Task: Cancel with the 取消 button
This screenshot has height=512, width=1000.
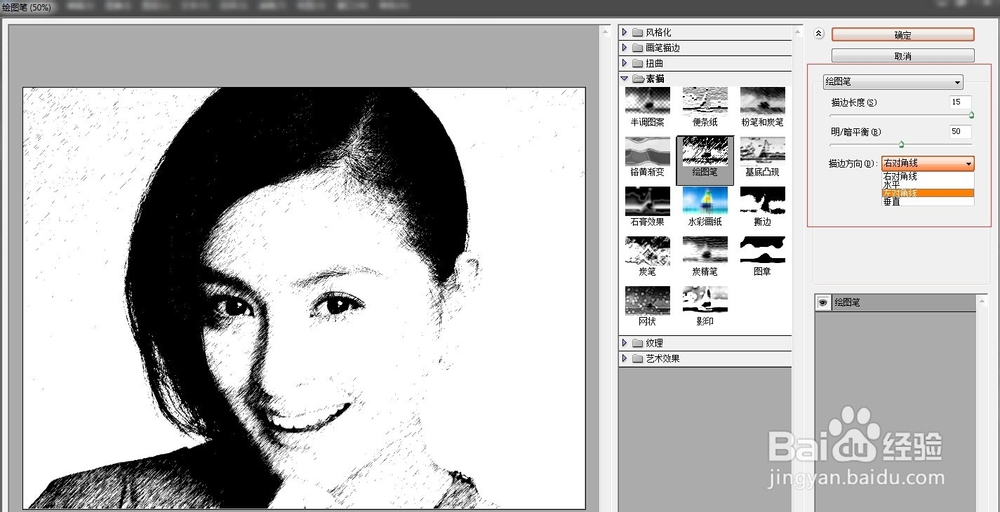Action: (902, 55)
